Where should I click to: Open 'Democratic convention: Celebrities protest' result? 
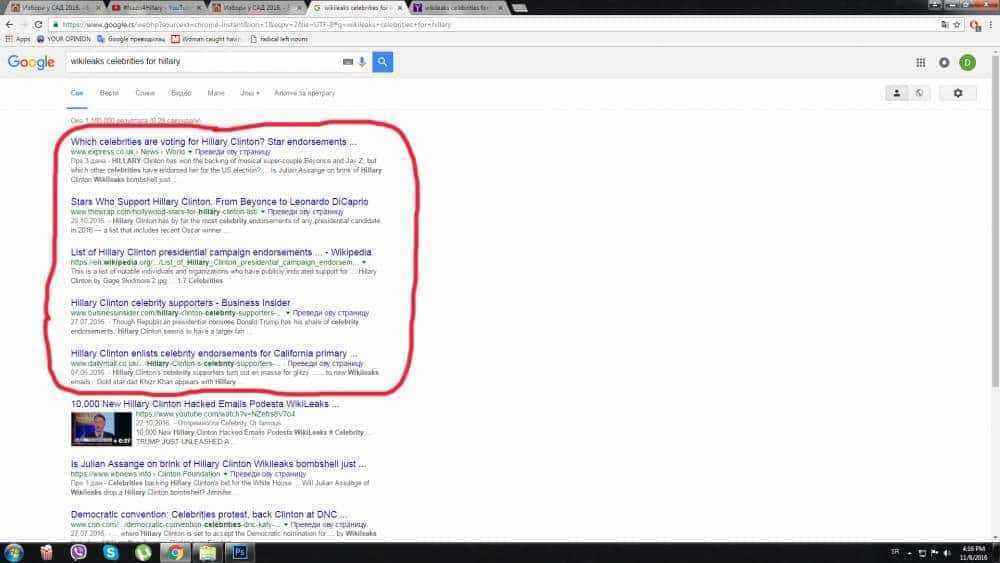(x=209, y=515)
